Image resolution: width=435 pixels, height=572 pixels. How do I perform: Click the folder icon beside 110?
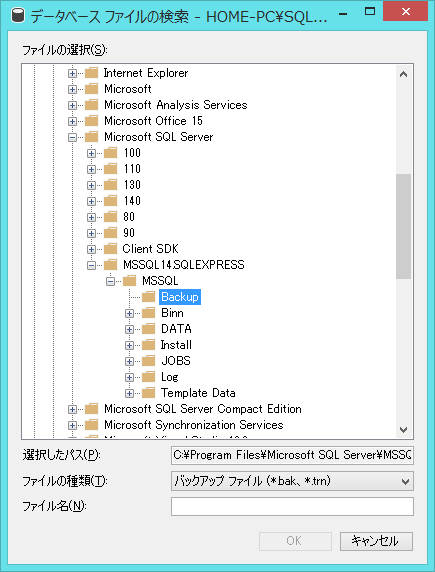[111, 169]
